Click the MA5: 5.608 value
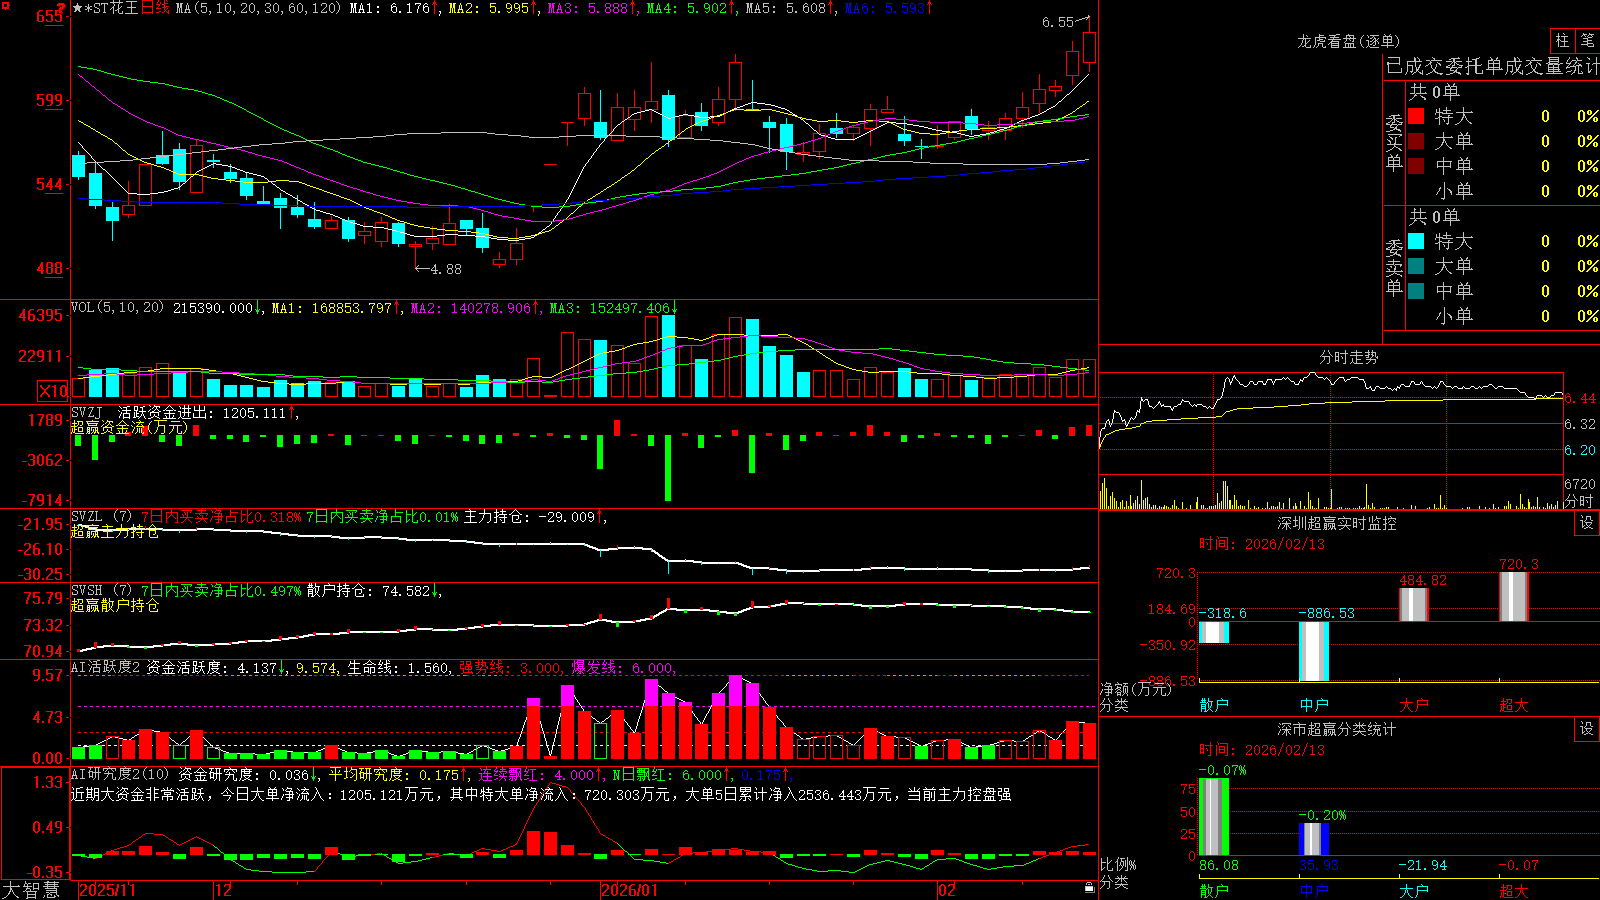 [x=788, y=8]
